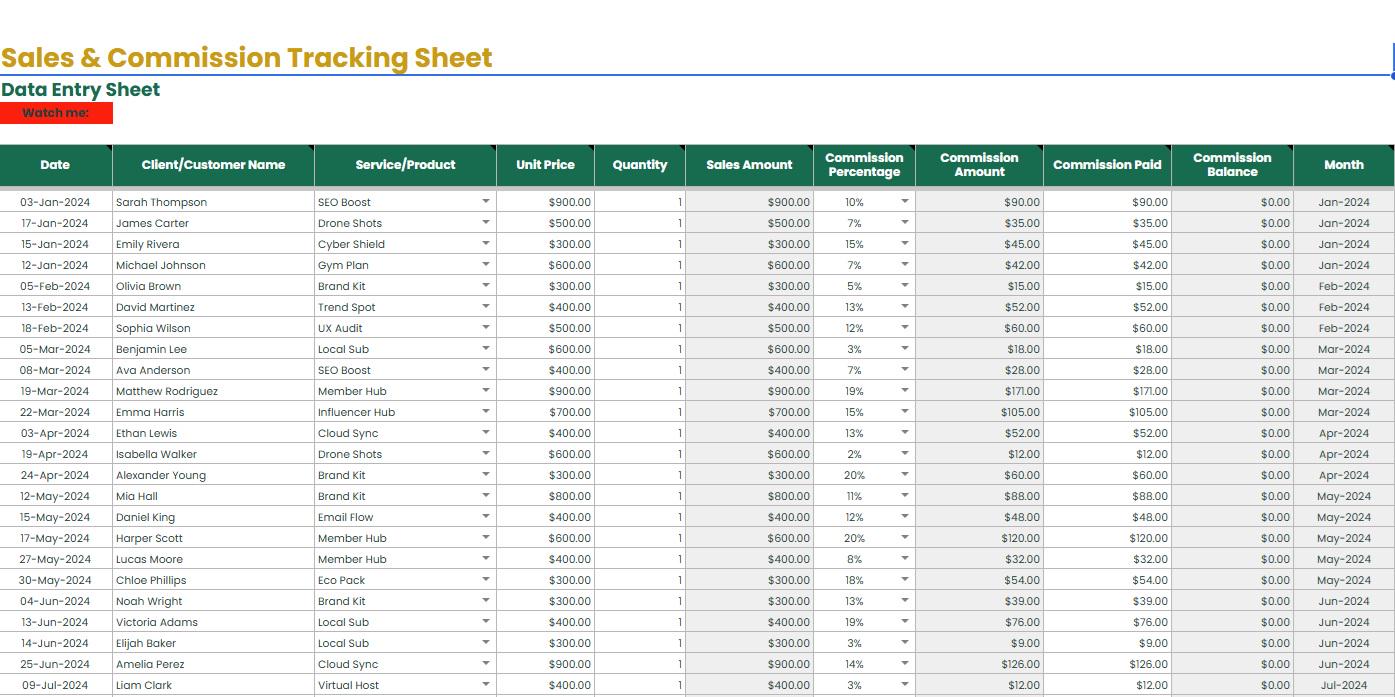This screenshot has width=1395, height=697.
Task: Select the Commission Percentage column header
Action: [864, 165]
